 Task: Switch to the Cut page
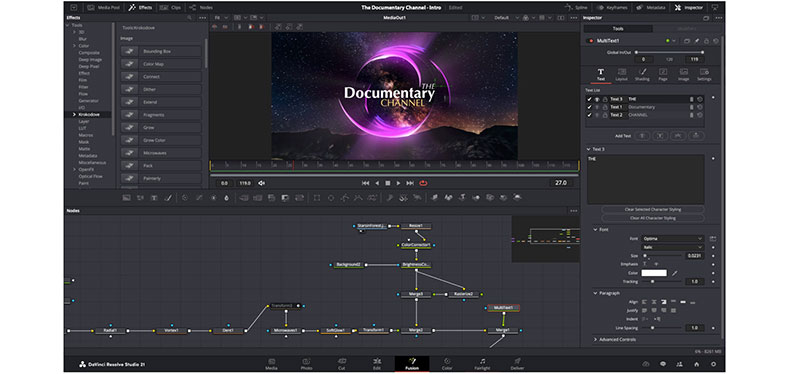[x=342, y=364]
